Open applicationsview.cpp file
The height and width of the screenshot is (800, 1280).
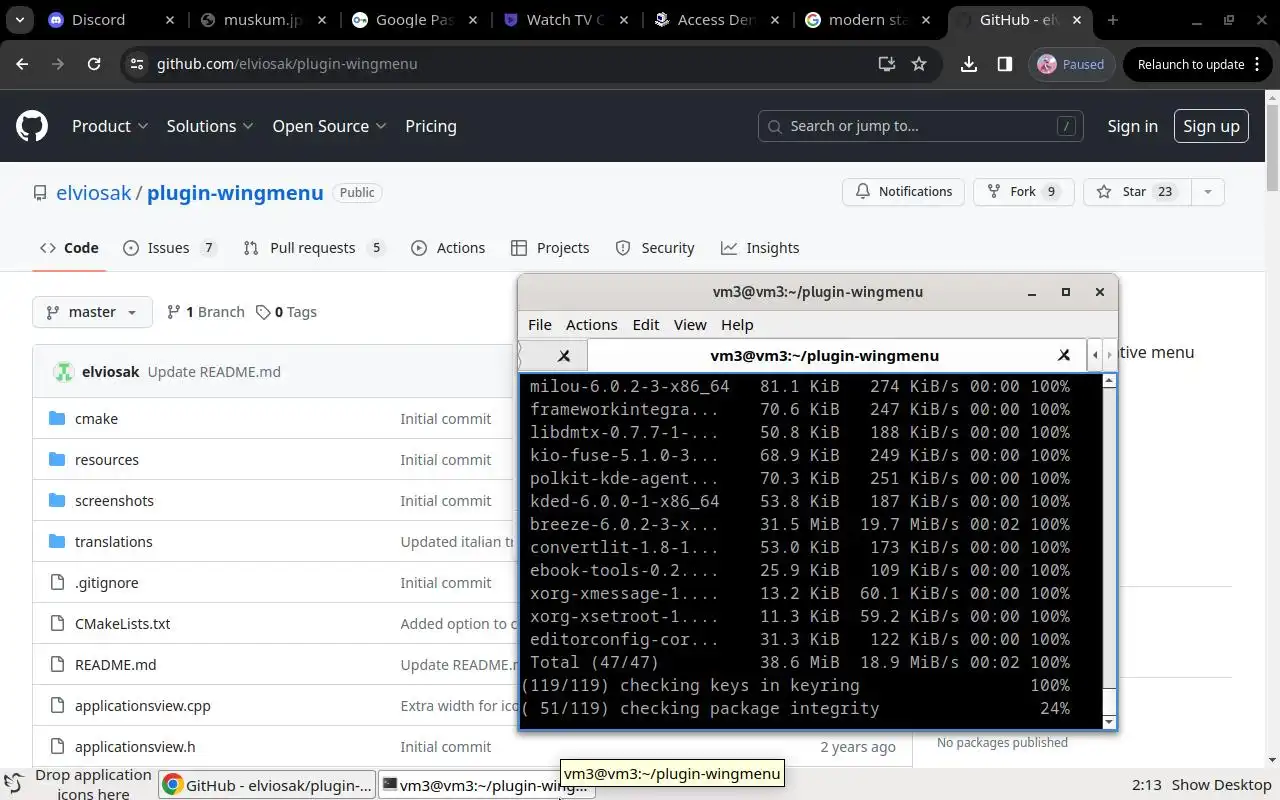click(142, 706)
